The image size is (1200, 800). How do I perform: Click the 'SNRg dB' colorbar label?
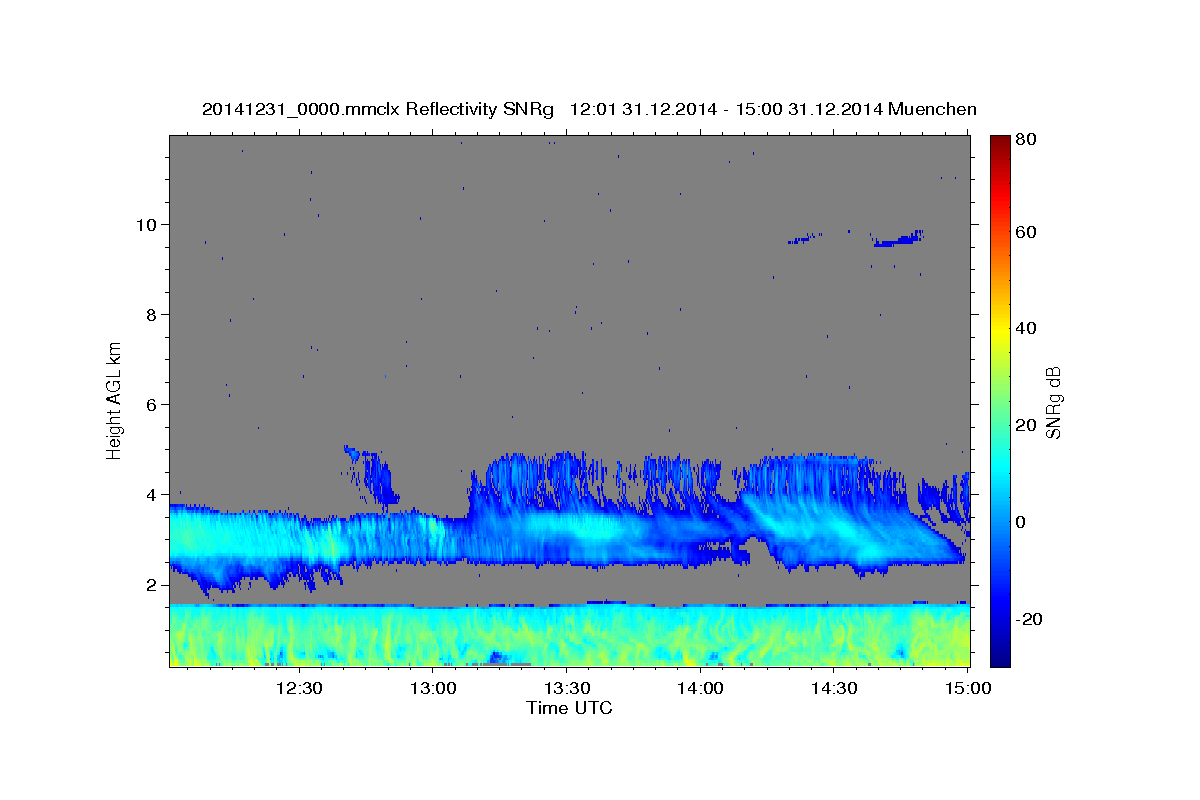[1053, 402]
